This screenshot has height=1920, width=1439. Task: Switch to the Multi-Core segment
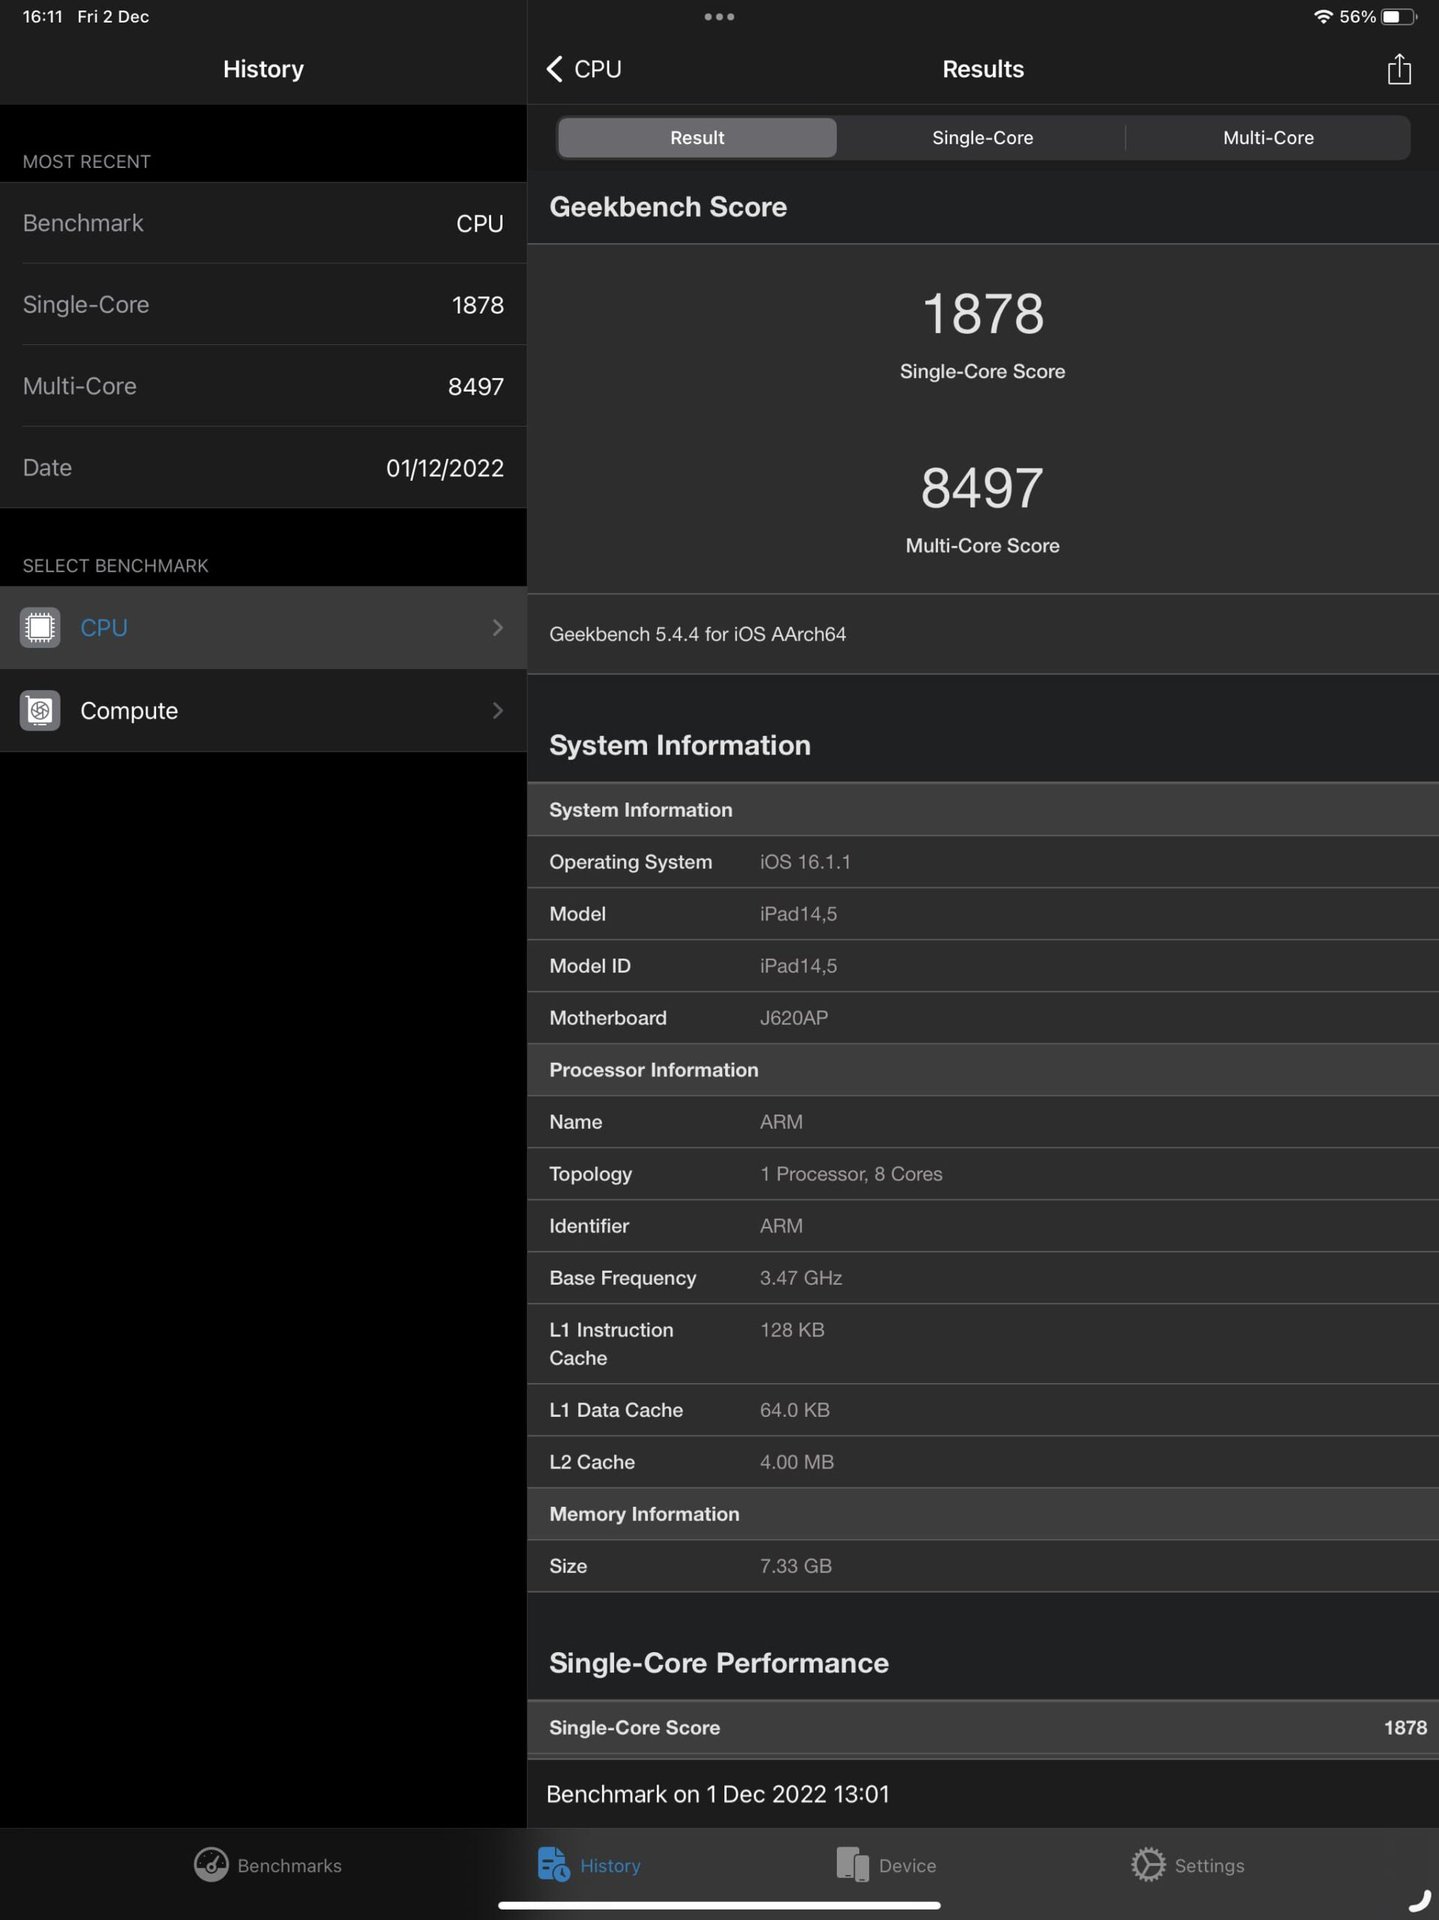pyautogui.click(x=1268, y=138)
